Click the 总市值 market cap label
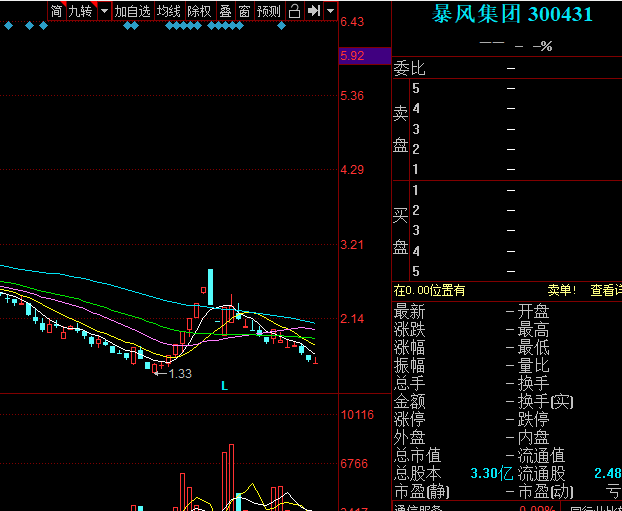The width and height of the screenshot is (622, 511). 417,455
